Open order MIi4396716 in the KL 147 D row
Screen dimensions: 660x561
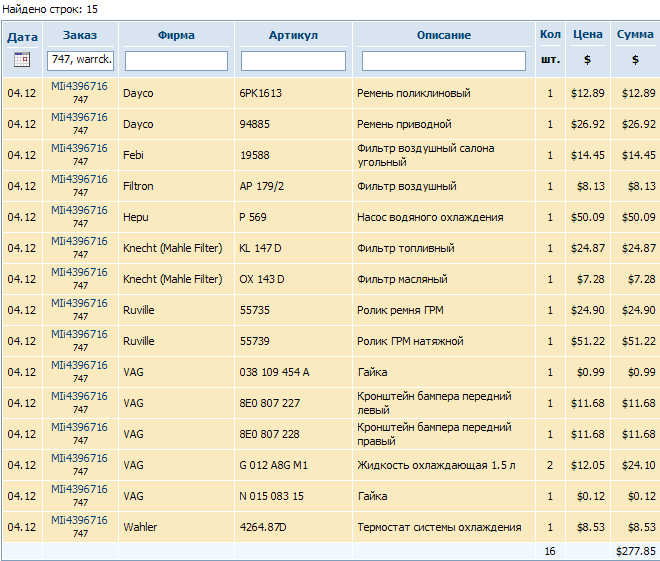[x=80, y=241]
